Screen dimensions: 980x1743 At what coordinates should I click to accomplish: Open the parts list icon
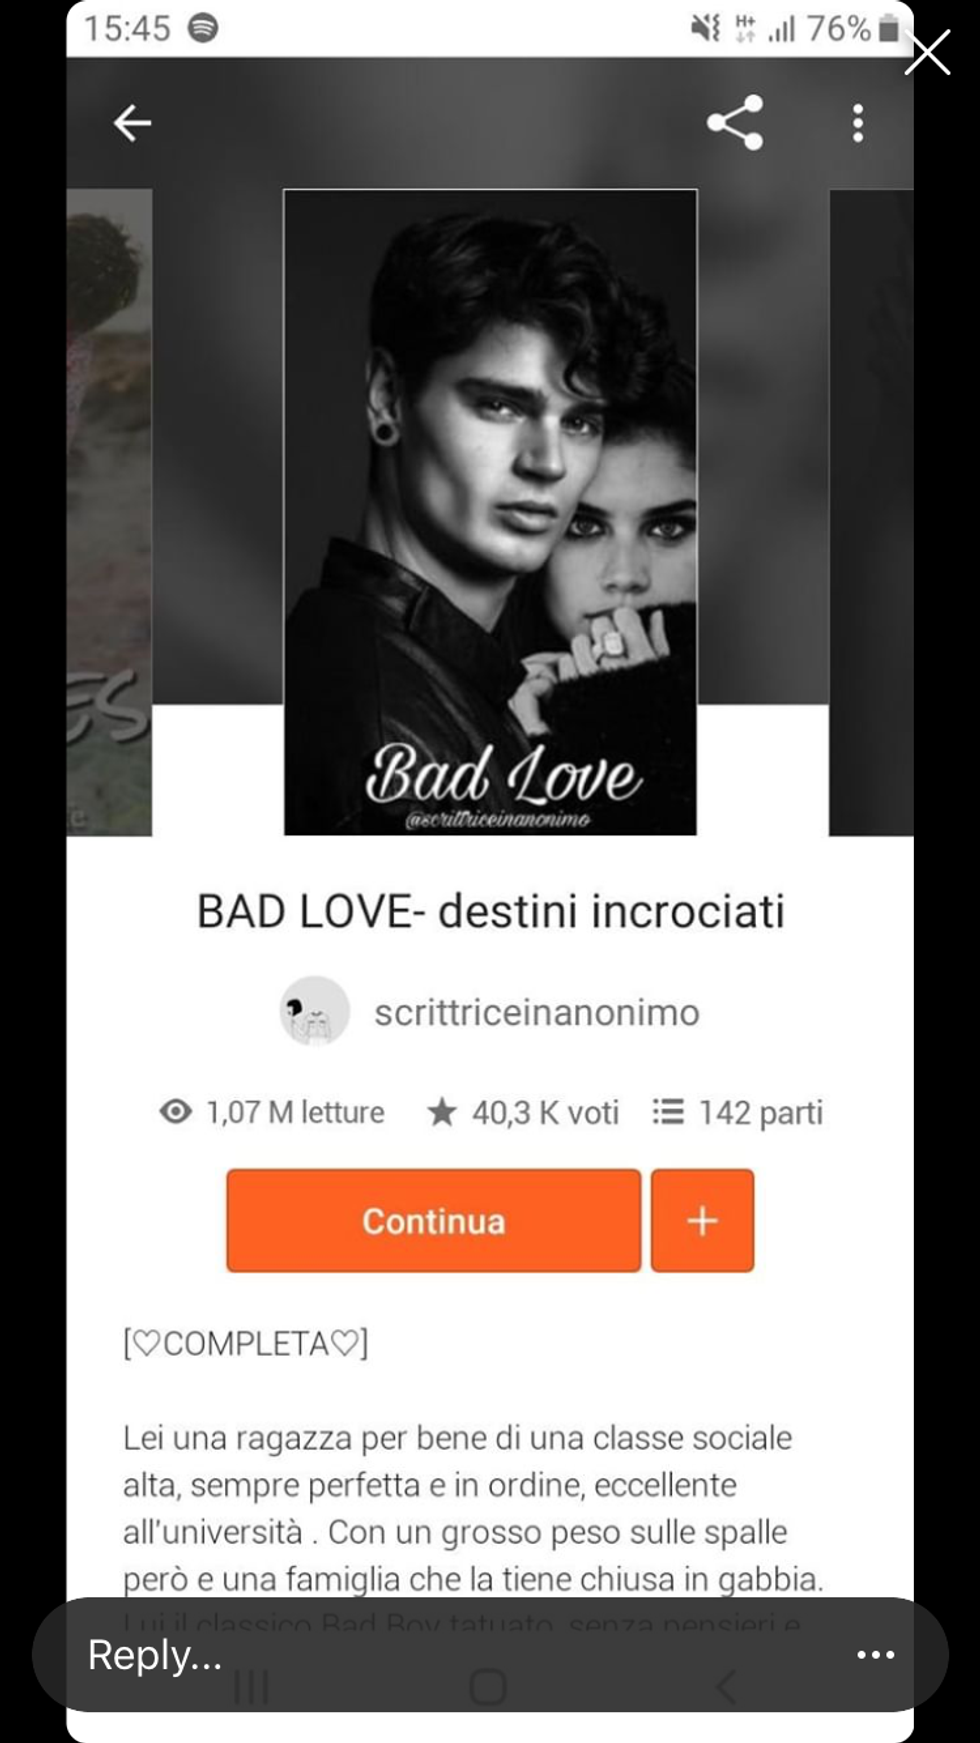(668, 1111)
